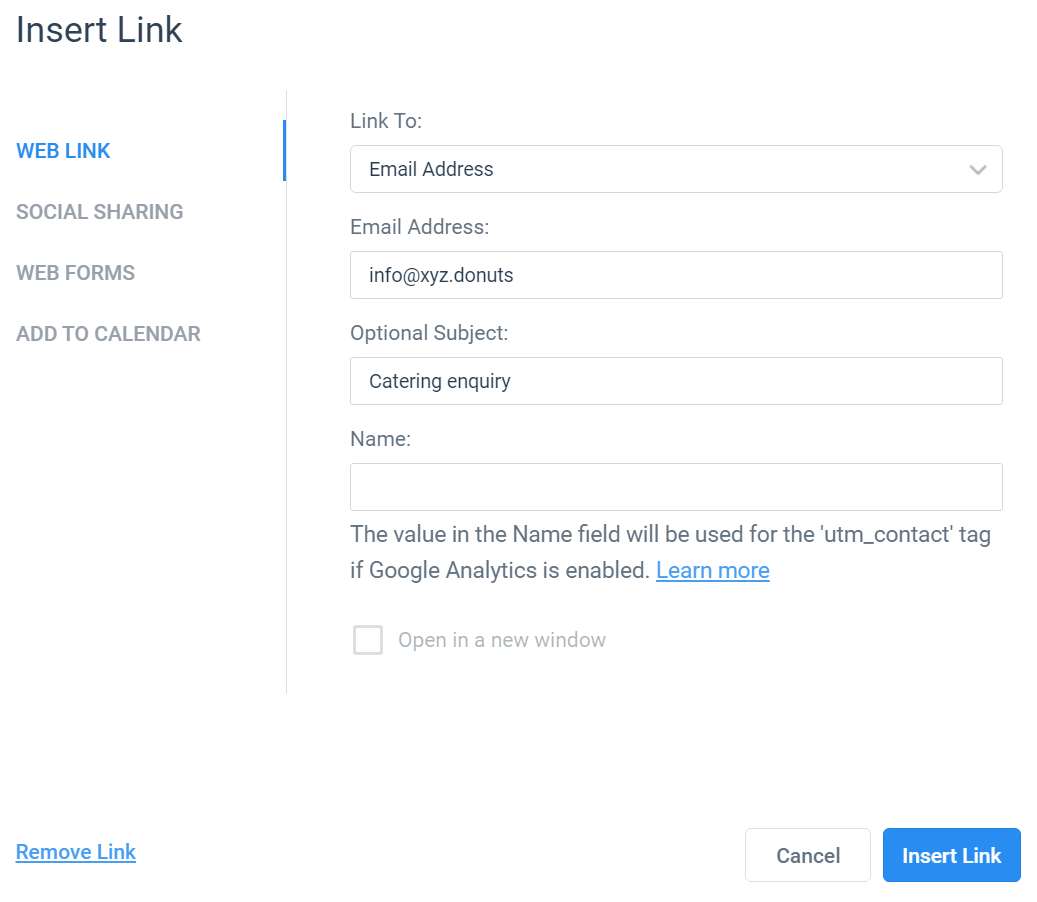Click the utm_contact helper text
The image size is (1037, 902).
click(x=670, y=552)
